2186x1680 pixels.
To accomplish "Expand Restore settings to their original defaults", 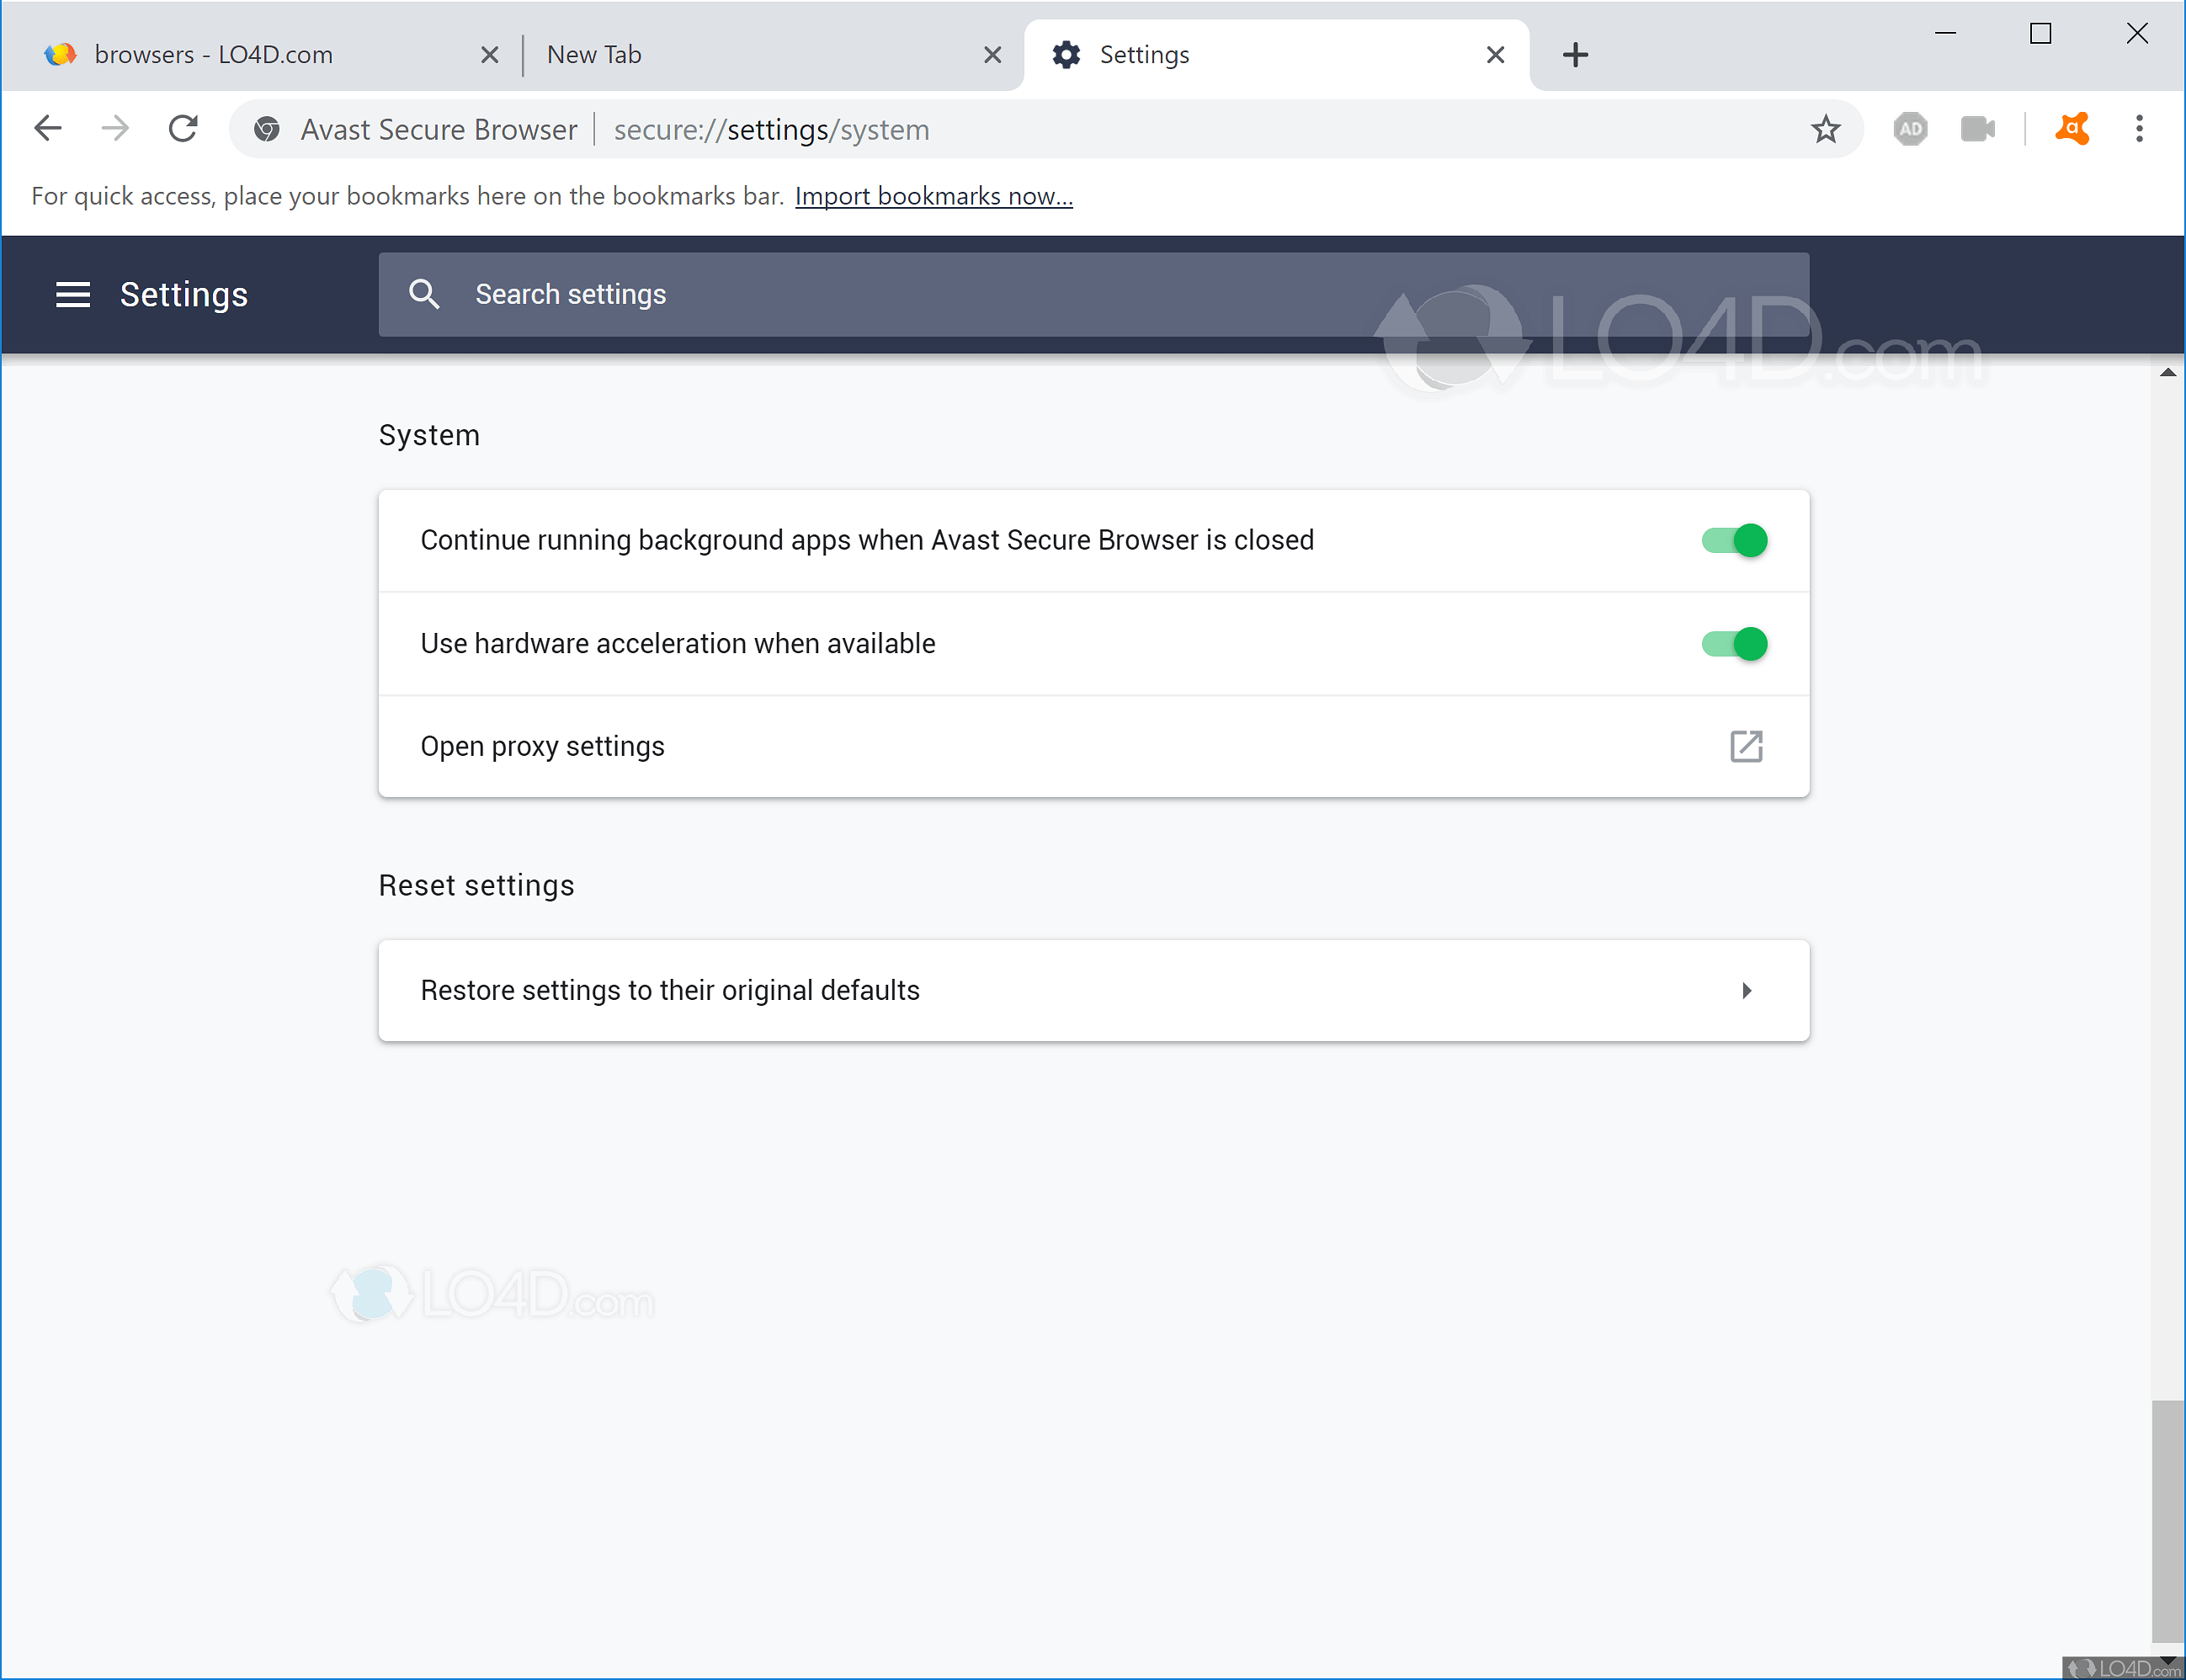I will coord(1746,990).
